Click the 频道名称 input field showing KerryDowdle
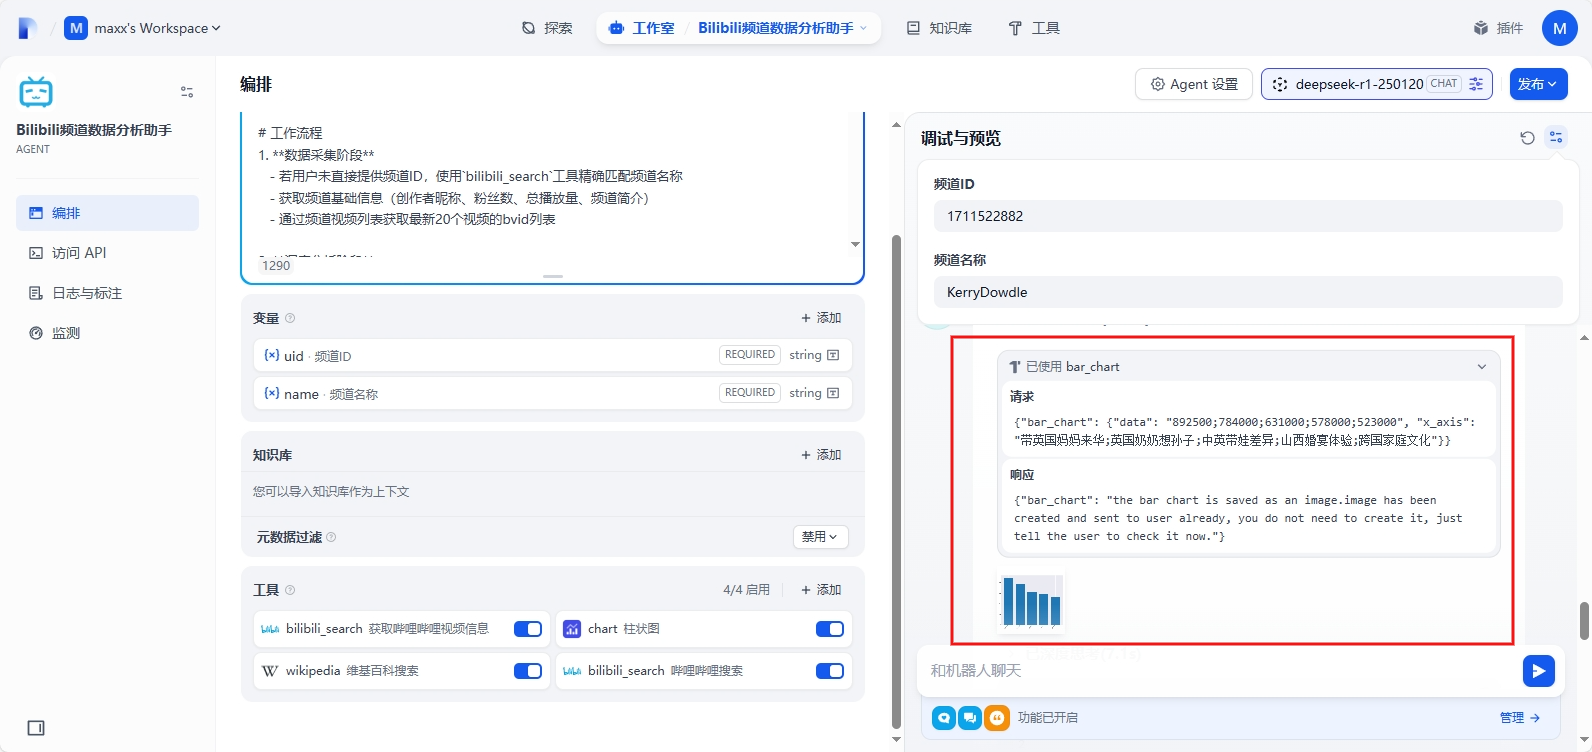The image size is (1592, 752). tap(1248, 292)
